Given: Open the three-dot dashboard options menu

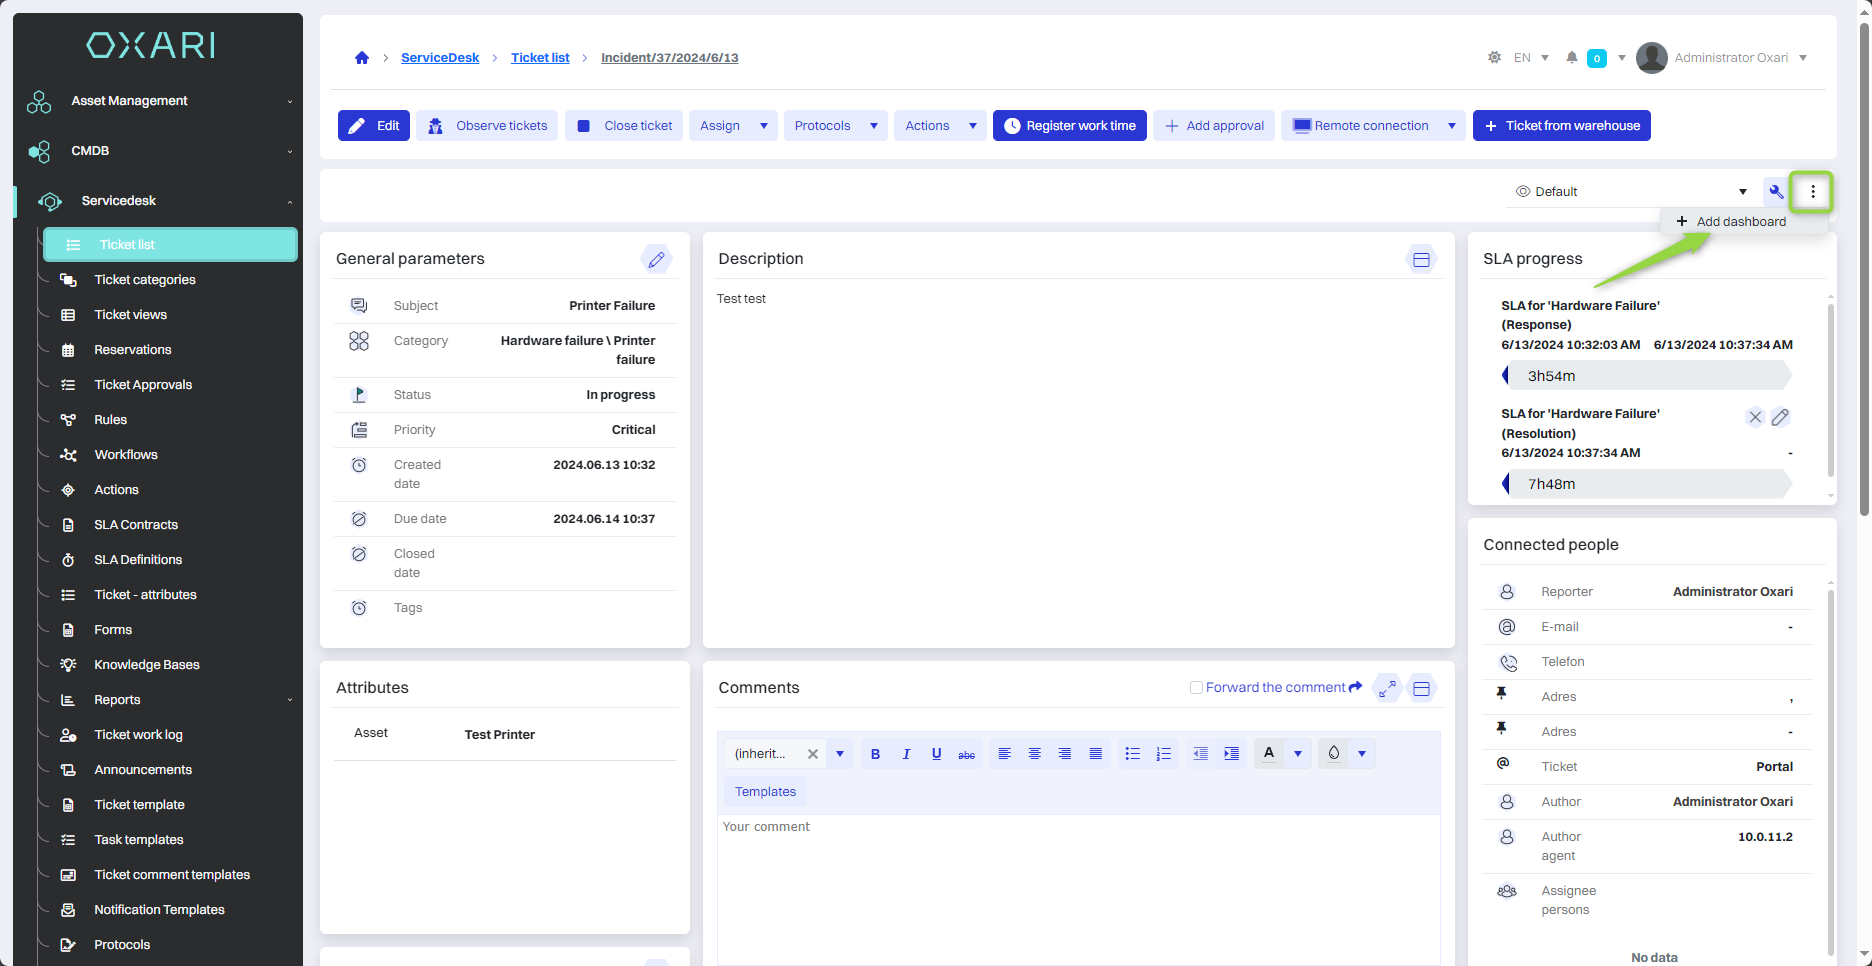Looking at the screenshot, I should coord(1812,192).
